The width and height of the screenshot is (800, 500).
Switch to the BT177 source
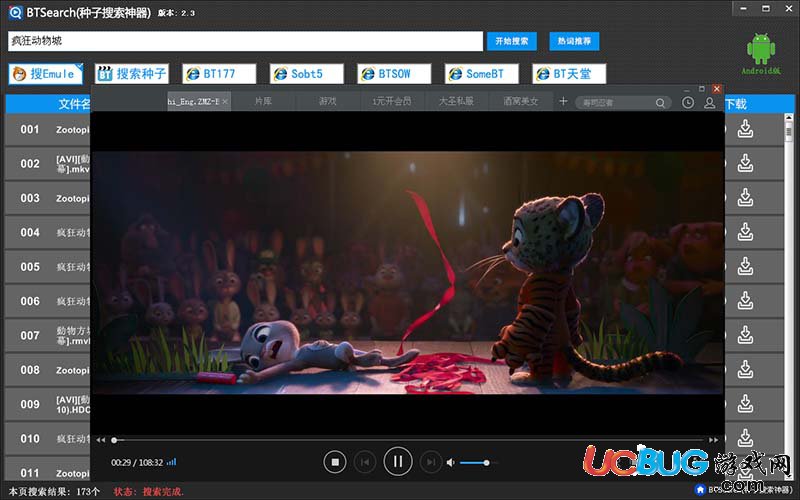[x=219, y=73]
